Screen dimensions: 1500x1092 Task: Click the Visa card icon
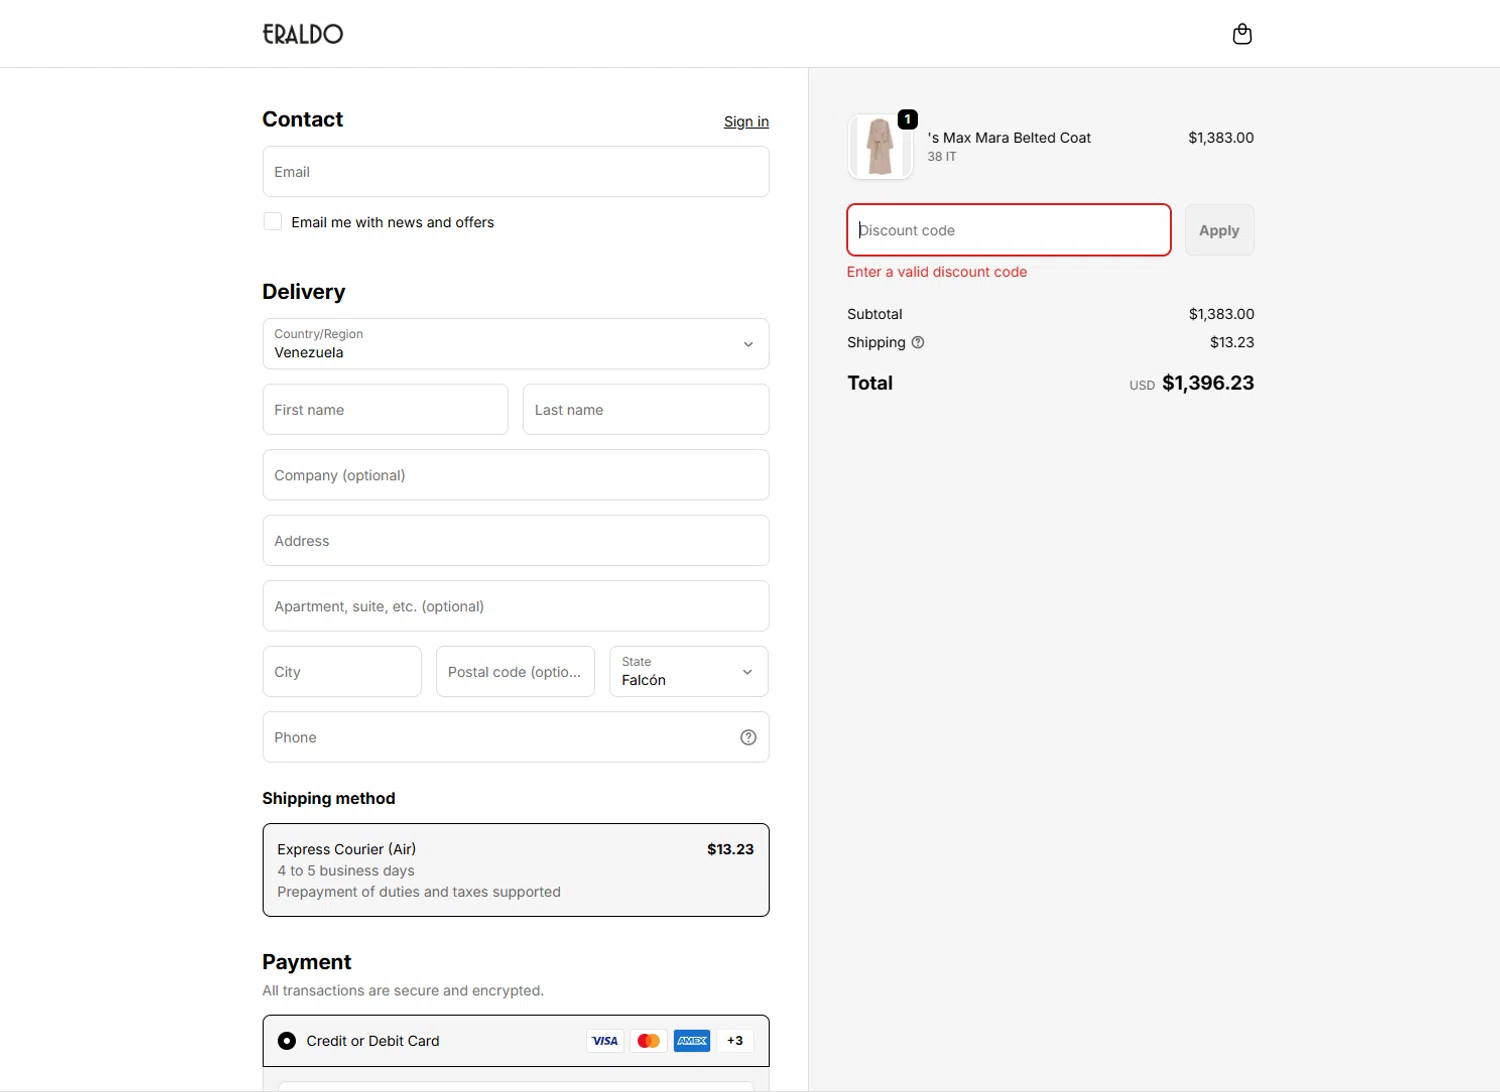605,1041
